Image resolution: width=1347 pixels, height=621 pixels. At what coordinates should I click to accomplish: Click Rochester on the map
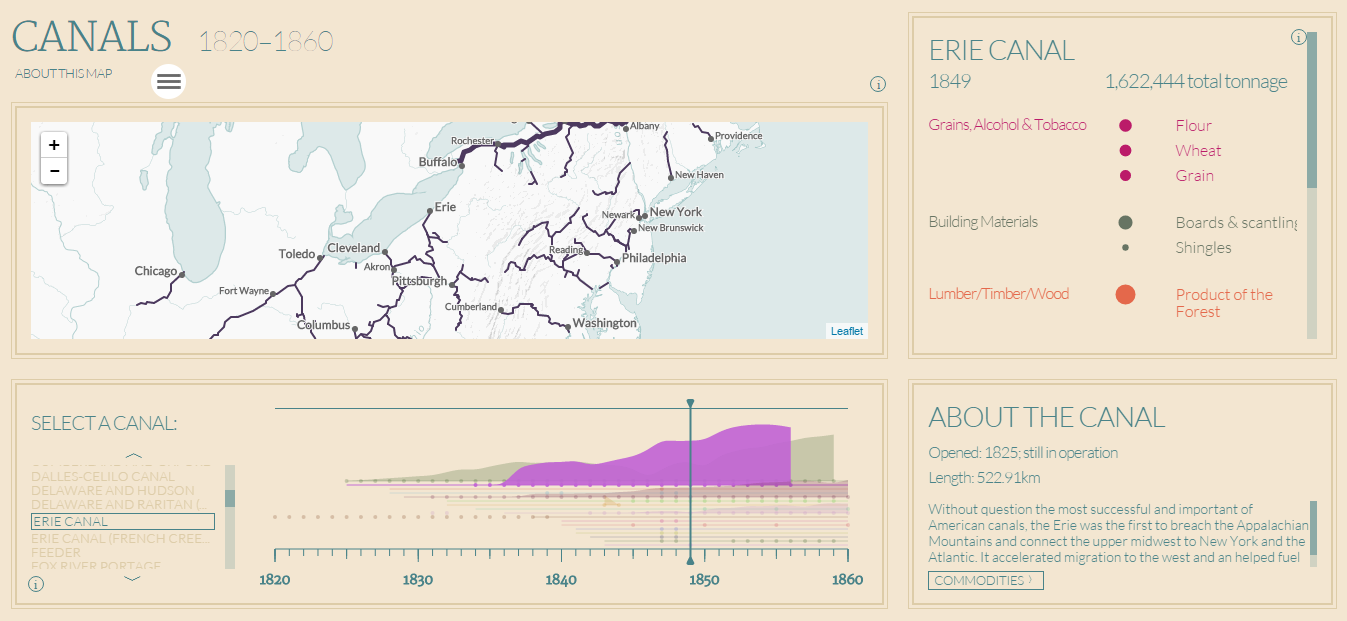pyautogui.click(x=474, y=141)
